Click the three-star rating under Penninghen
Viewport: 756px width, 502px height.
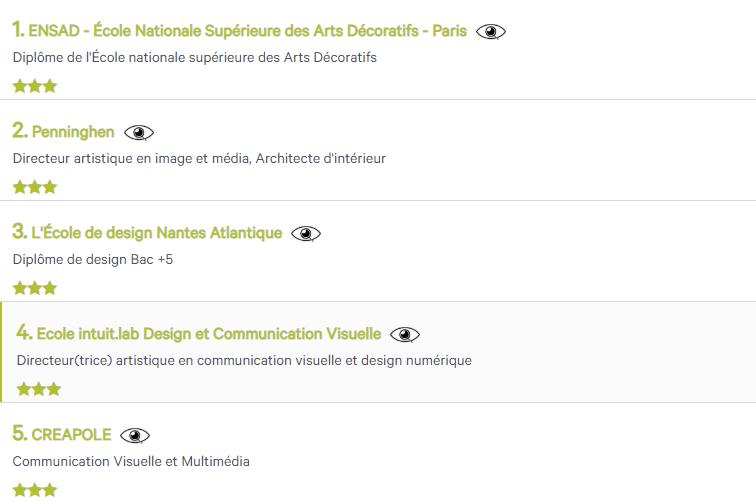35,187
